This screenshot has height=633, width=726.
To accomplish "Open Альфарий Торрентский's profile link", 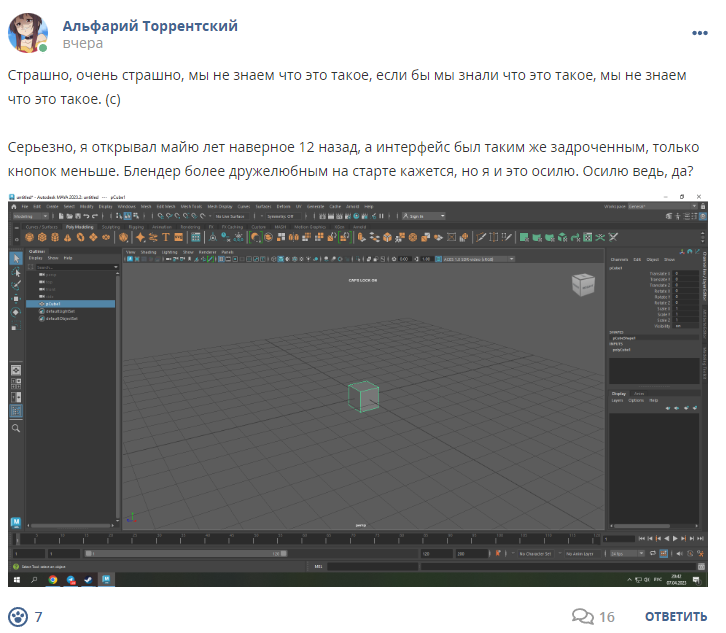I will pos(150,26).
